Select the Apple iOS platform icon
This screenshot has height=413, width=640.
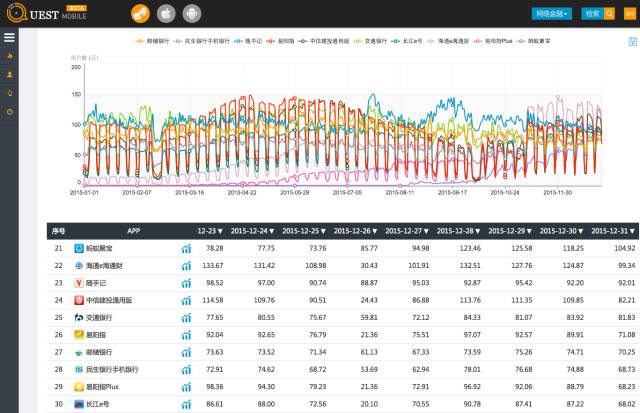click(x=166, y=14)
